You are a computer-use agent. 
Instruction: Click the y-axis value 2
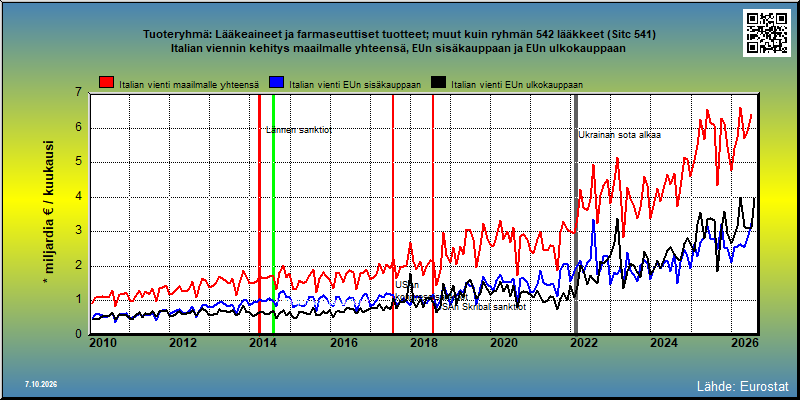(x=78, y=265)
